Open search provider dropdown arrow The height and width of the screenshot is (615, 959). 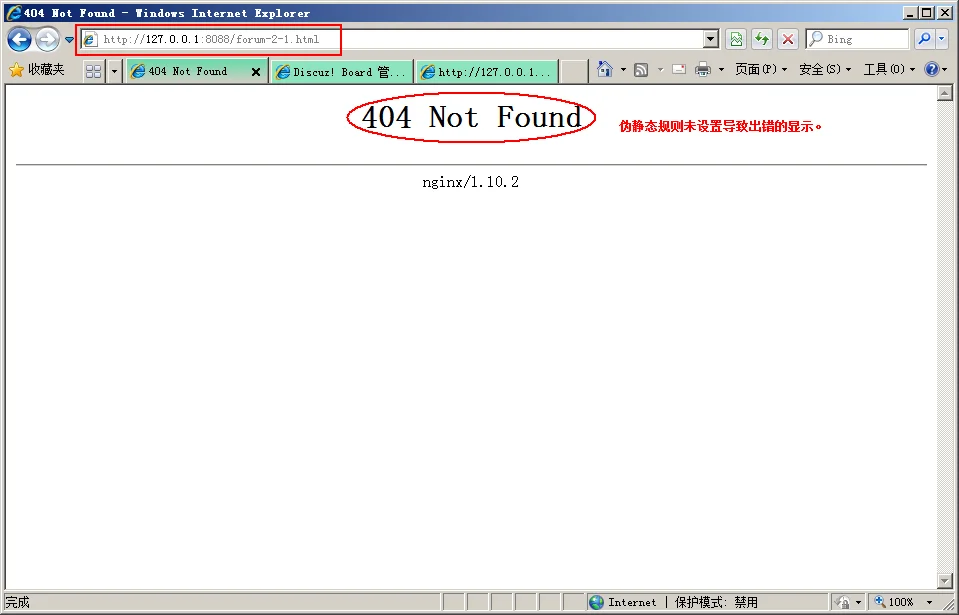coord(942,39)
